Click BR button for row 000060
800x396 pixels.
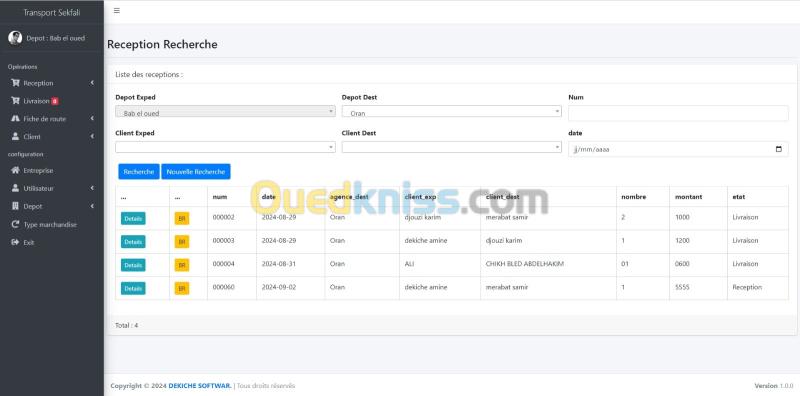coord(182,288)
